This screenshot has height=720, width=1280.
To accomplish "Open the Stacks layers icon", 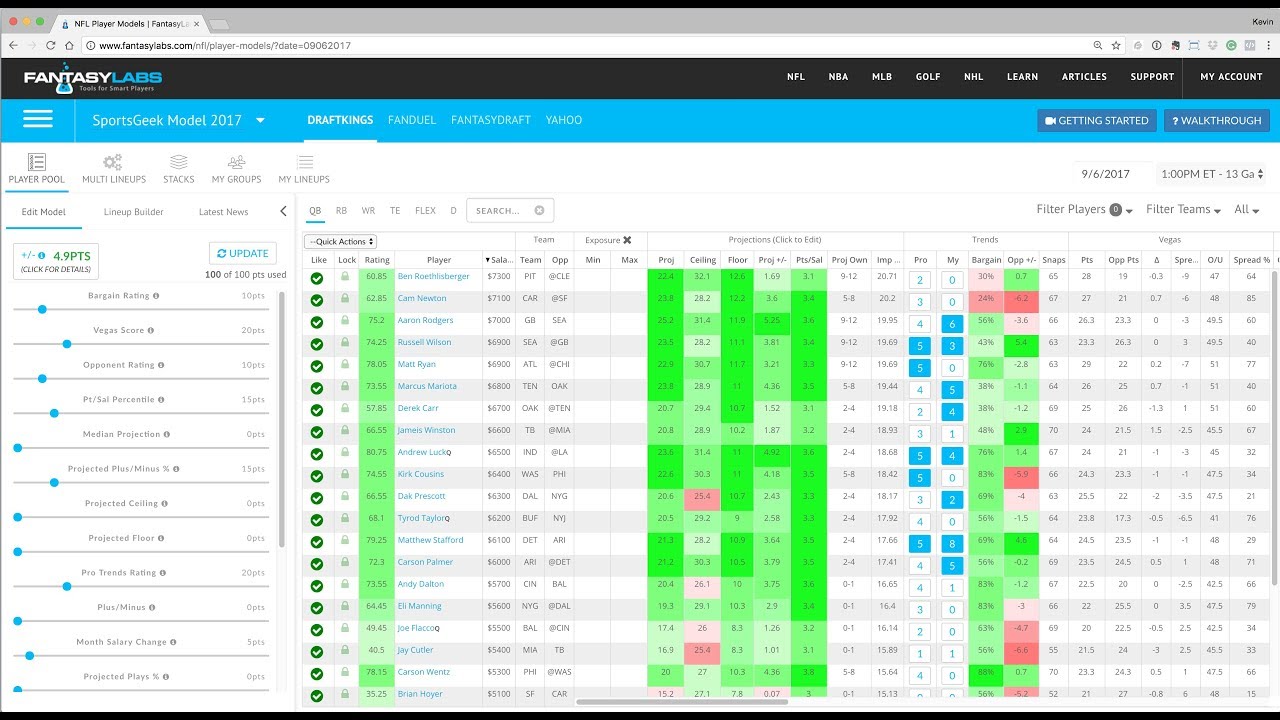I will tap(178, 162).
